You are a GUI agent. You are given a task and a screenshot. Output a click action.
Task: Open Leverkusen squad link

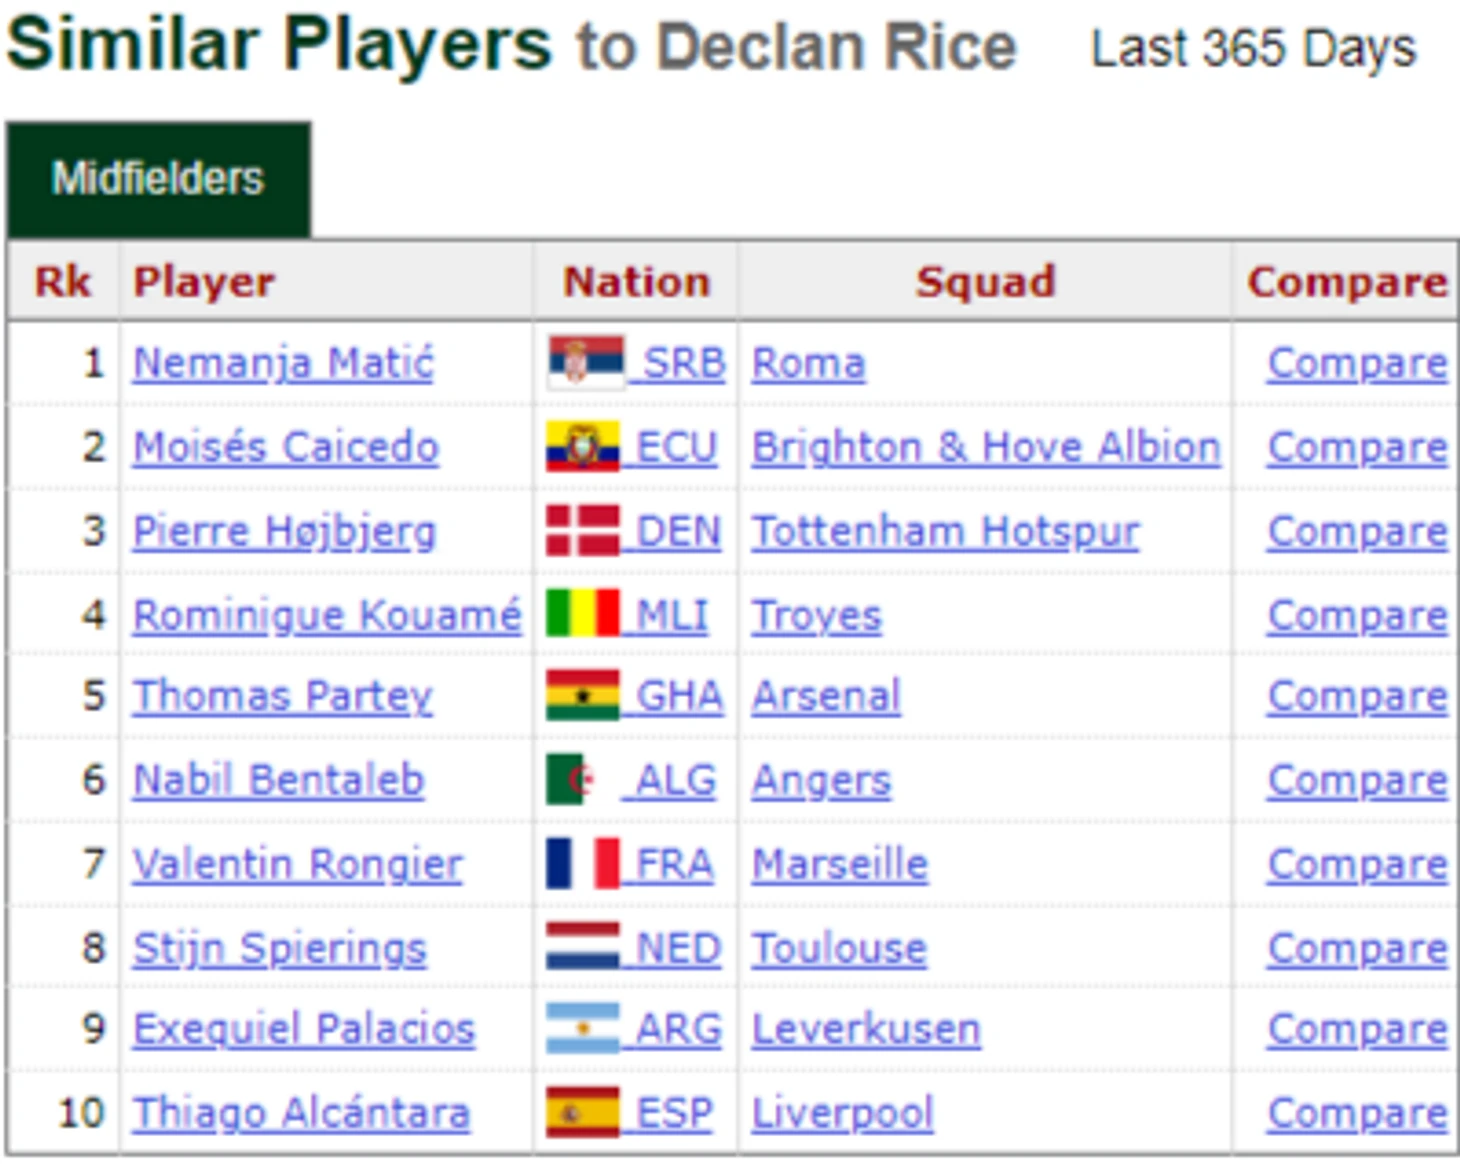(866, 1029)
